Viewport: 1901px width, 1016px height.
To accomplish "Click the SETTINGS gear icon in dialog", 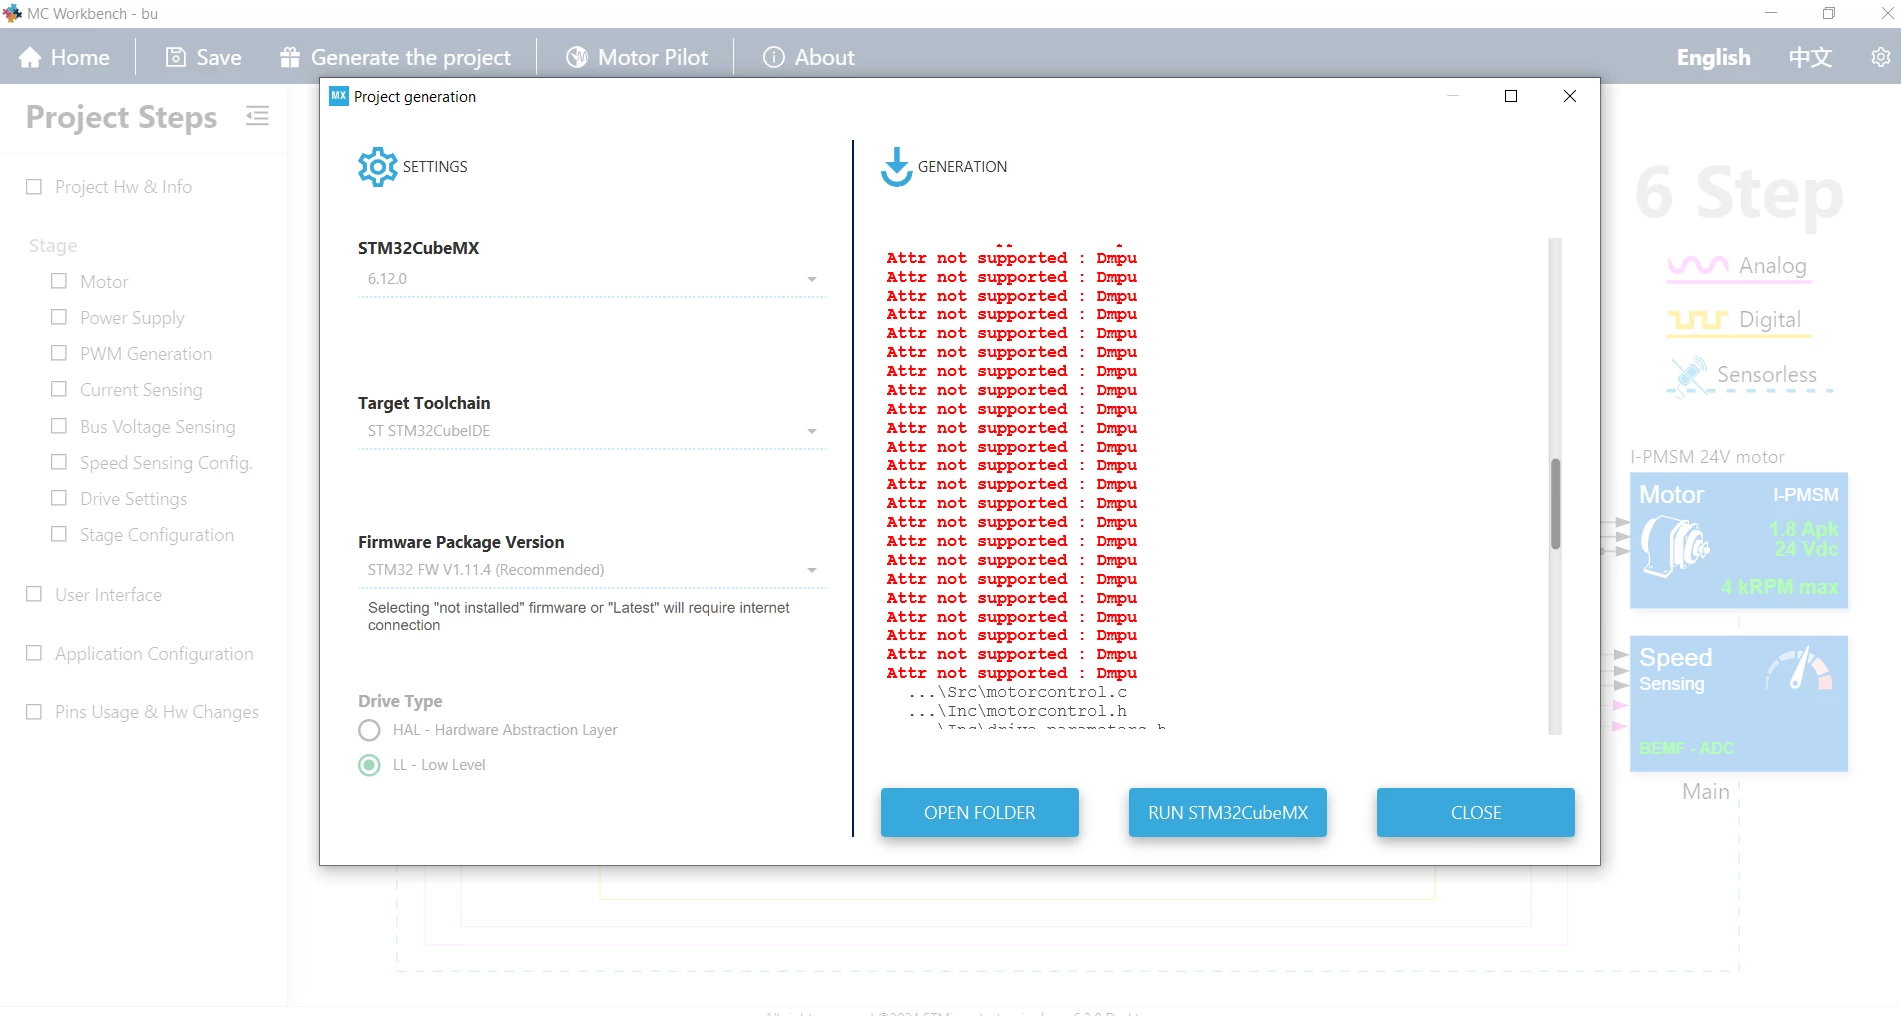I will tap(378, 167).
